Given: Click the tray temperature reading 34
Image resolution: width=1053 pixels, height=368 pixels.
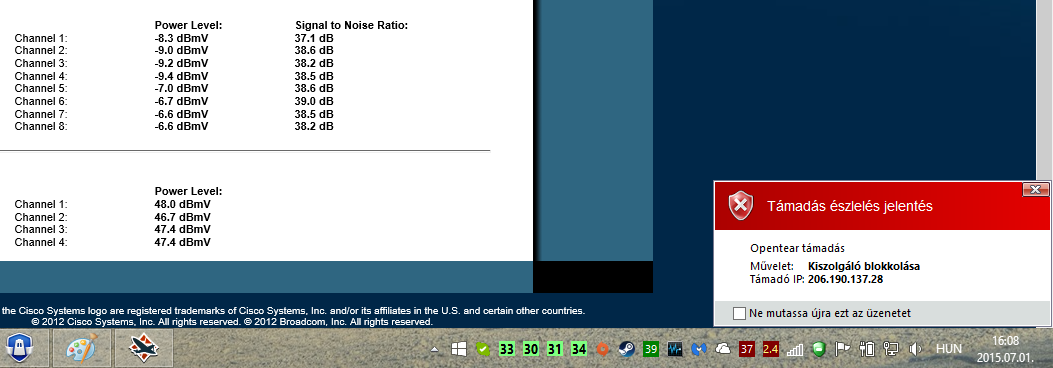Looking at the screenshot, I should point(578,349).
